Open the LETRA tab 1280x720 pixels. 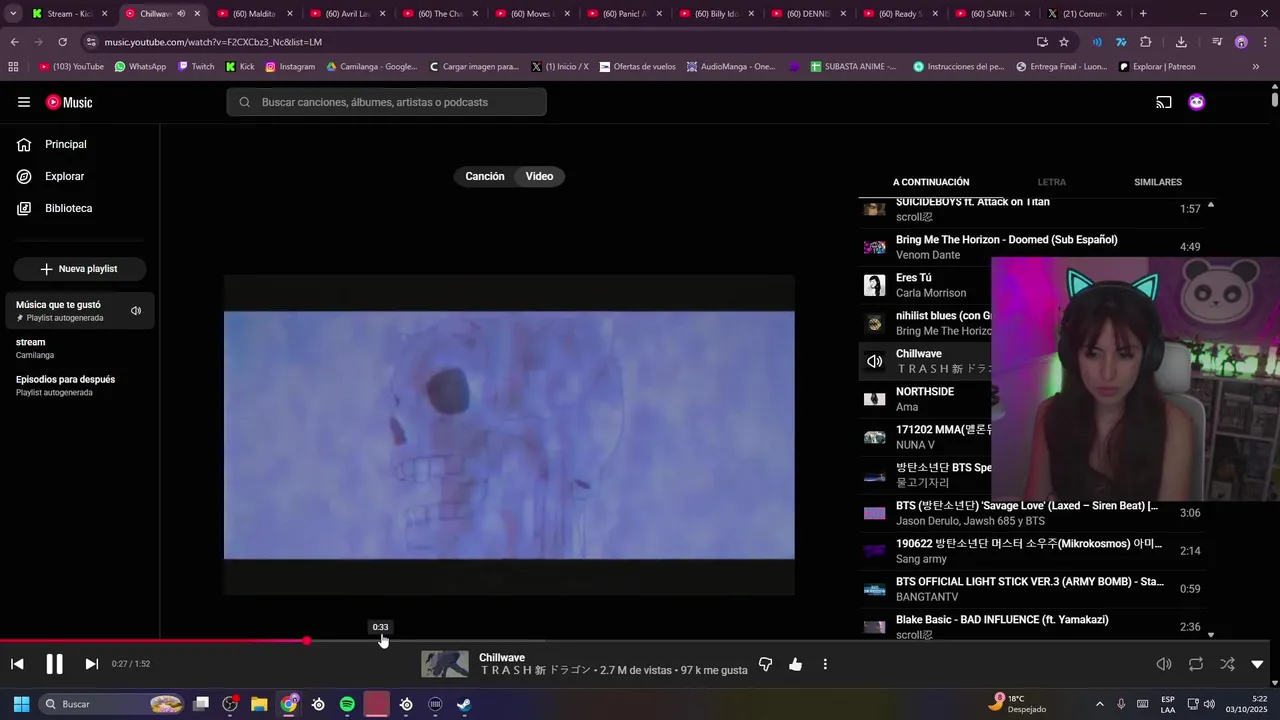[1052, 182]
